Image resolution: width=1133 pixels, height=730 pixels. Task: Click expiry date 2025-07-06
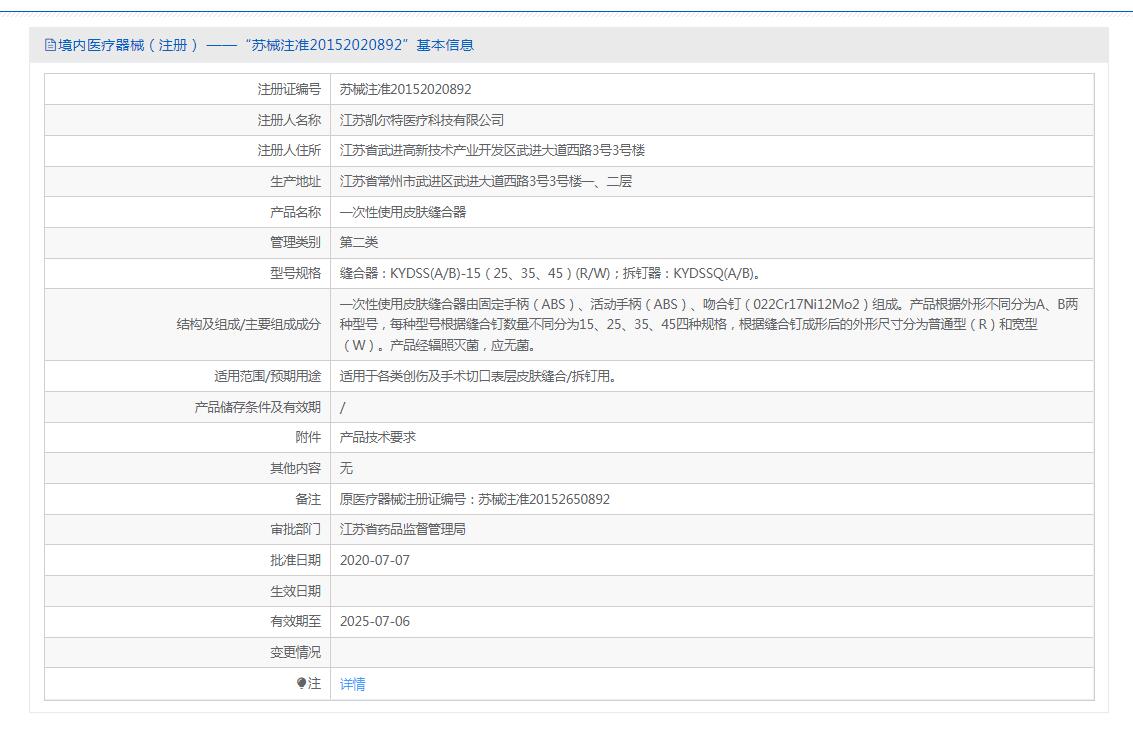coord(374,621)
